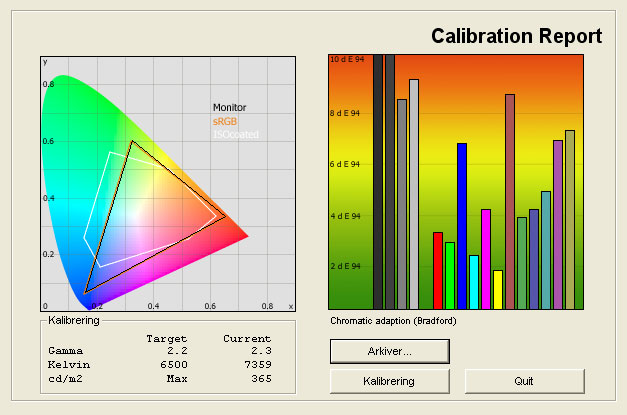627x415 pixels.
Task: Click the Calibration Report heading
Action: point(516,37)
